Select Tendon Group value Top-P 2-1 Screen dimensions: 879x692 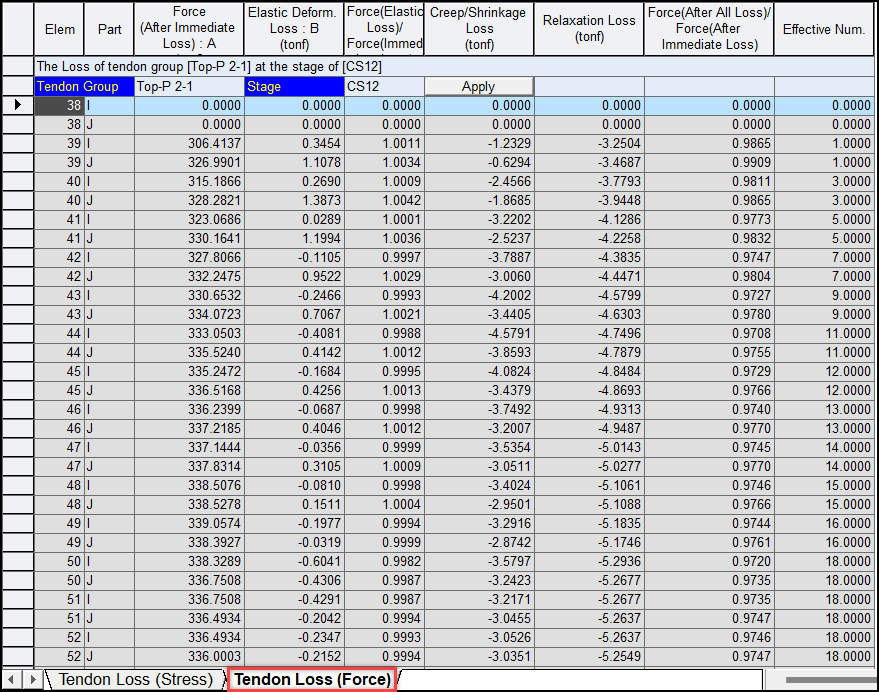[x=189, y=86]
